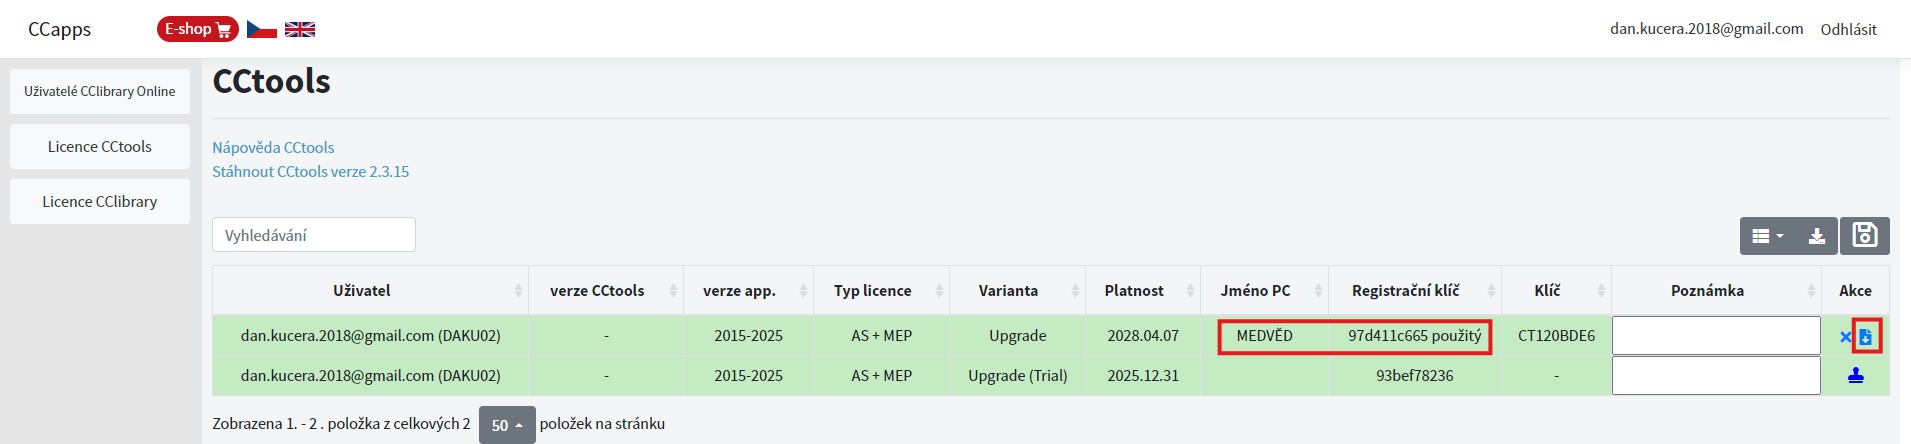Open the 50 items per page dropdown
Screen dimensions: 1911x444
coord(507,424)
